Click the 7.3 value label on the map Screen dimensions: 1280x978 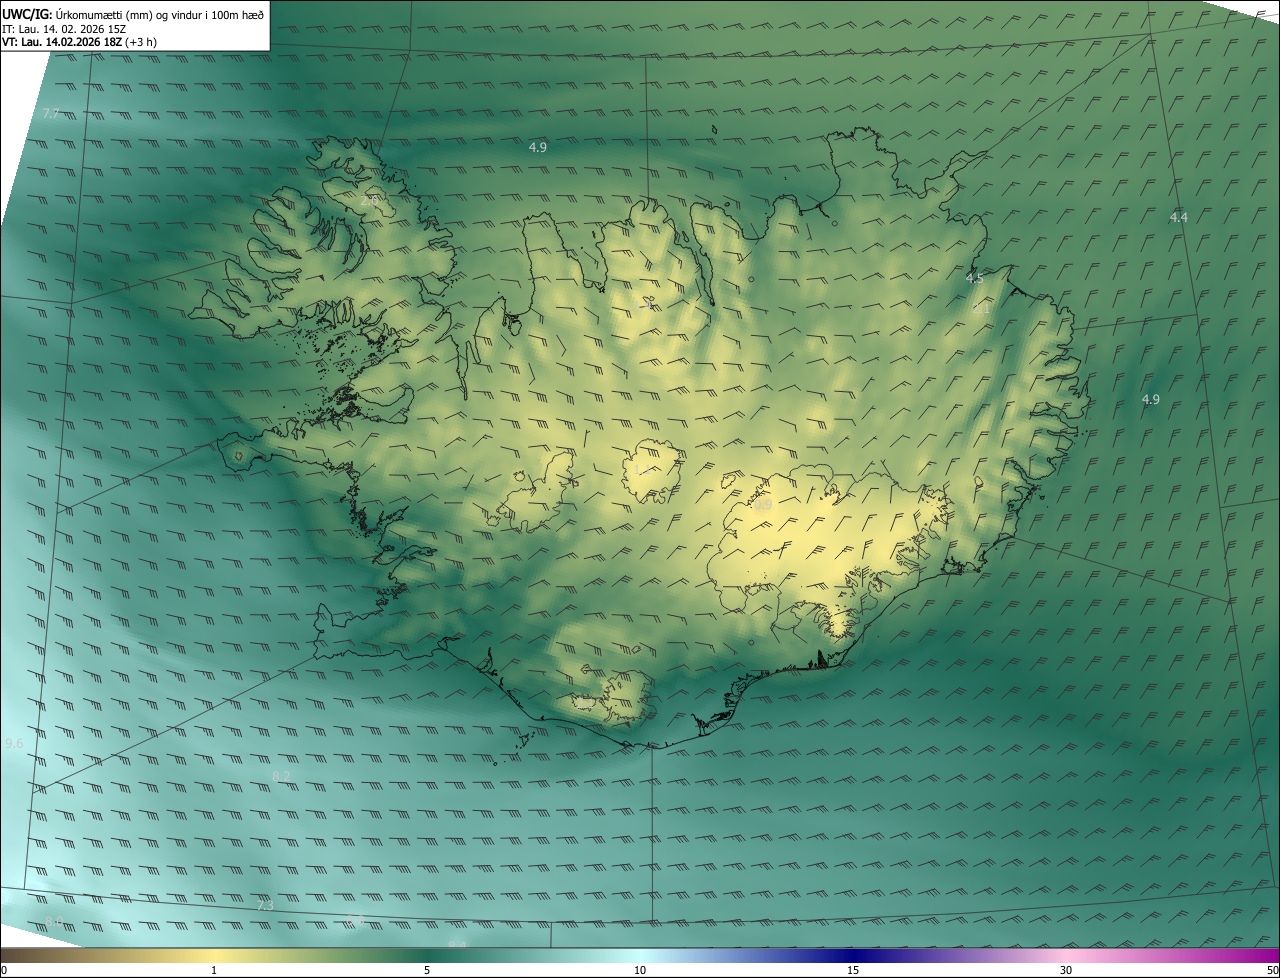point(265,905)
